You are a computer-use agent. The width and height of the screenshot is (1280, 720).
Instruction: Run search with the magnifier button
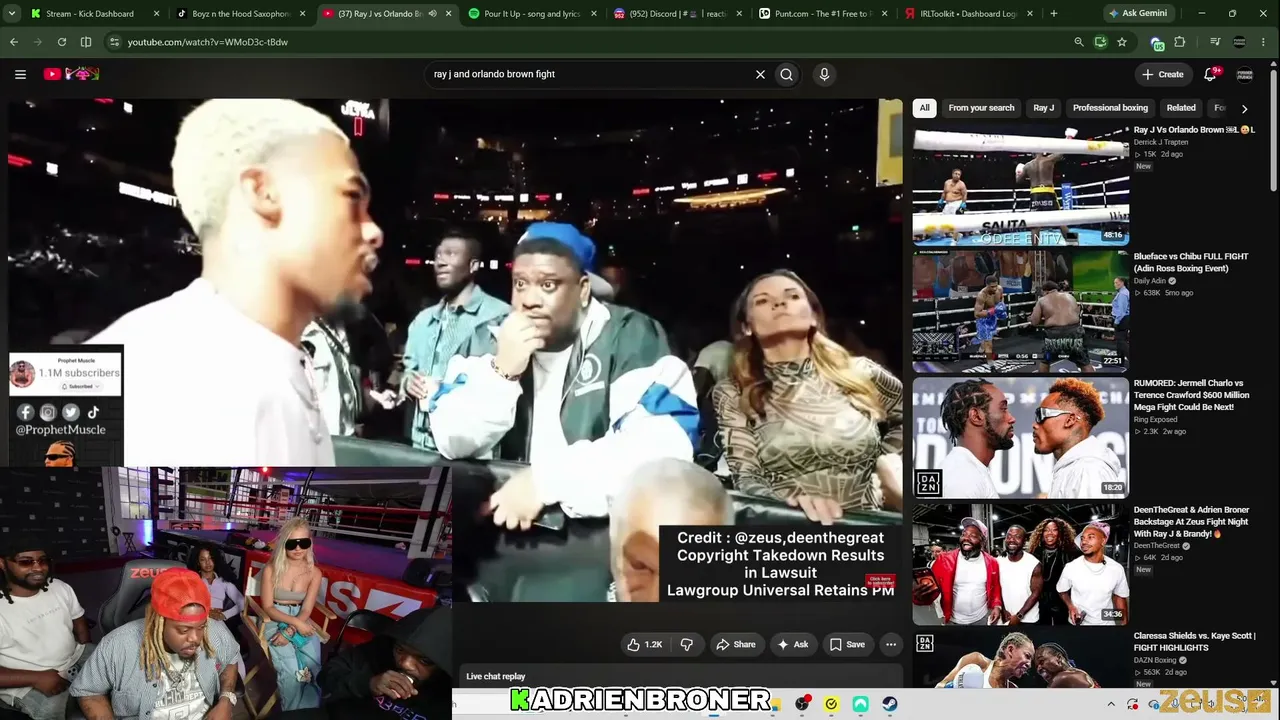click(787, 74)
